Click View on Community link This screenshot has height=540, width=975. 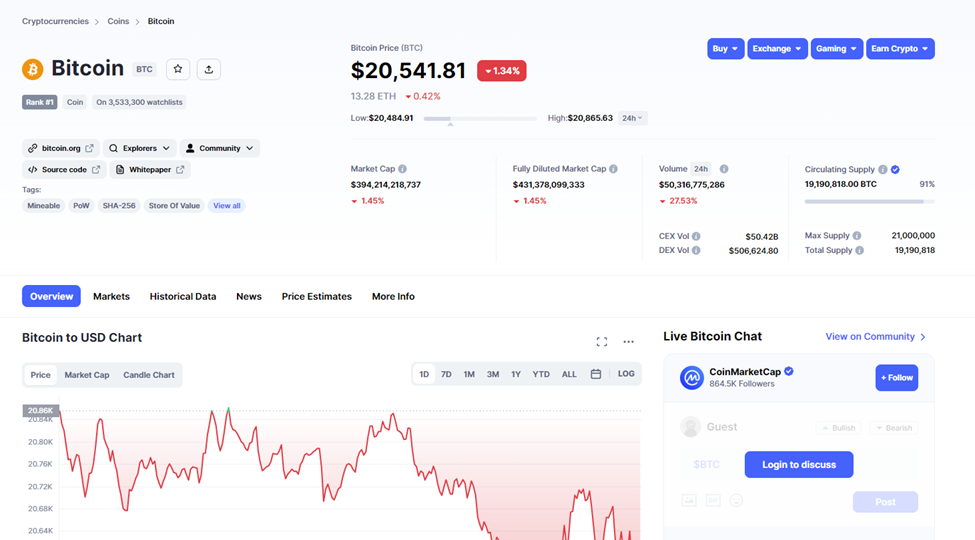click(x=876, y=337)
